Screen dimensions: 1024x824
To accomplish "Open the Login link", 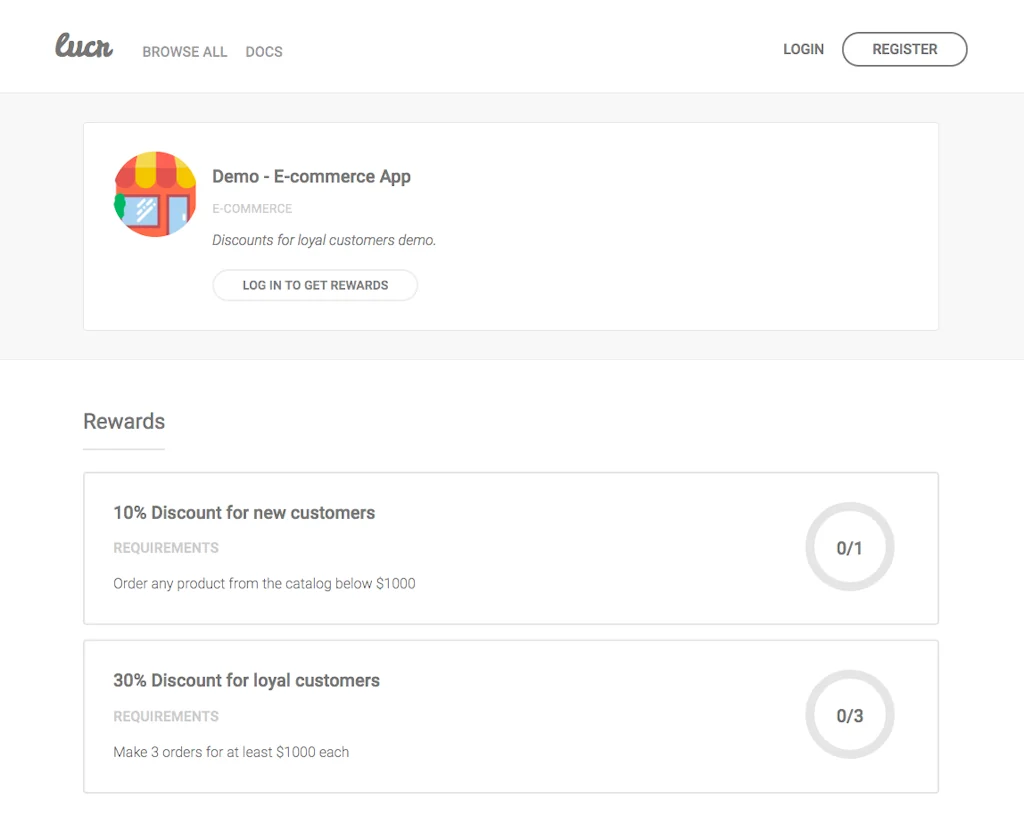I will tap(803, 49).
